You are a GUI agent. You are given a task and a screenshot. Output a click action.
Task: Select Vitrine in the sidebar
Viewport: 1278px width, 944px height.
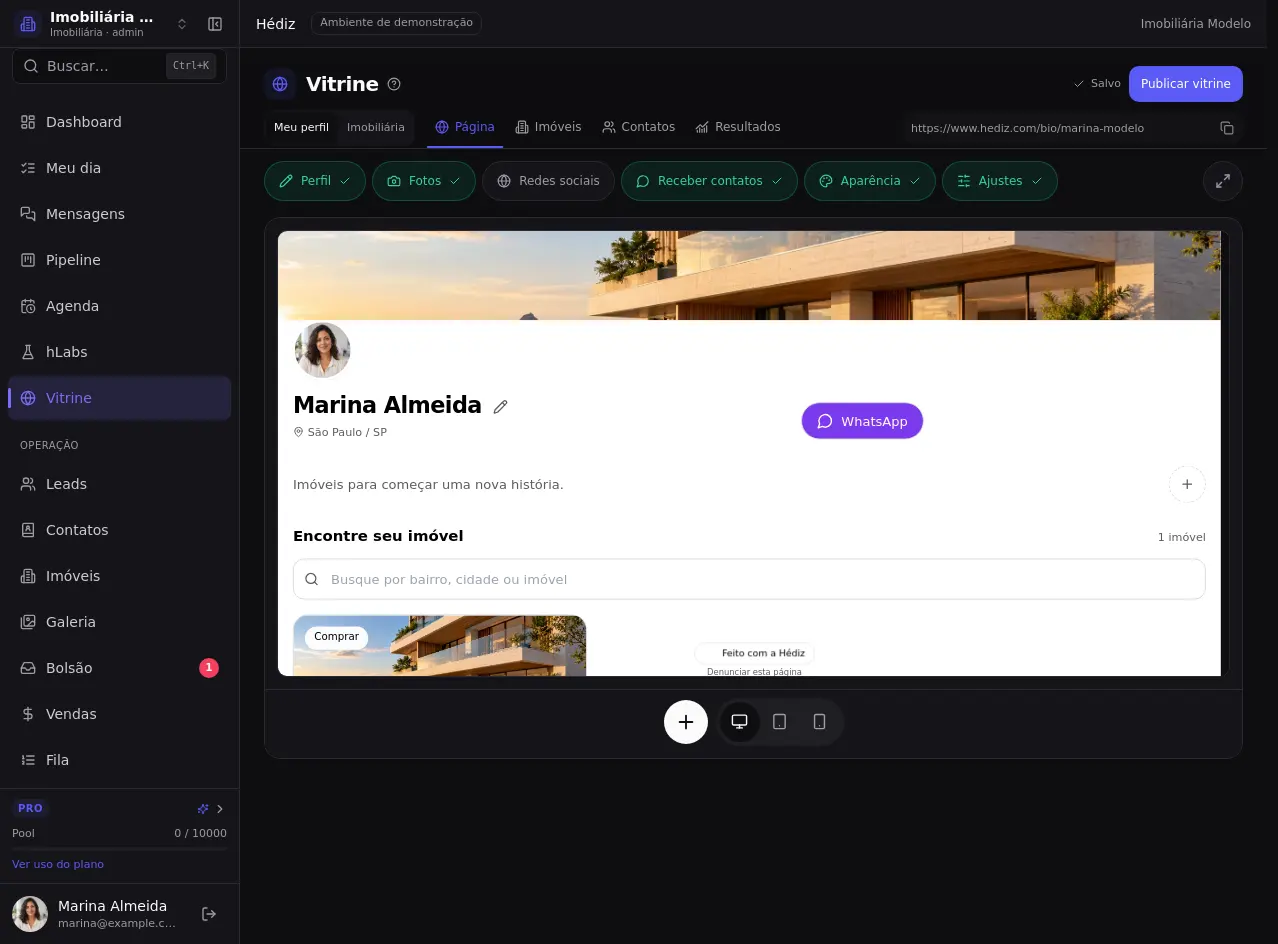[x=119, y=398]
